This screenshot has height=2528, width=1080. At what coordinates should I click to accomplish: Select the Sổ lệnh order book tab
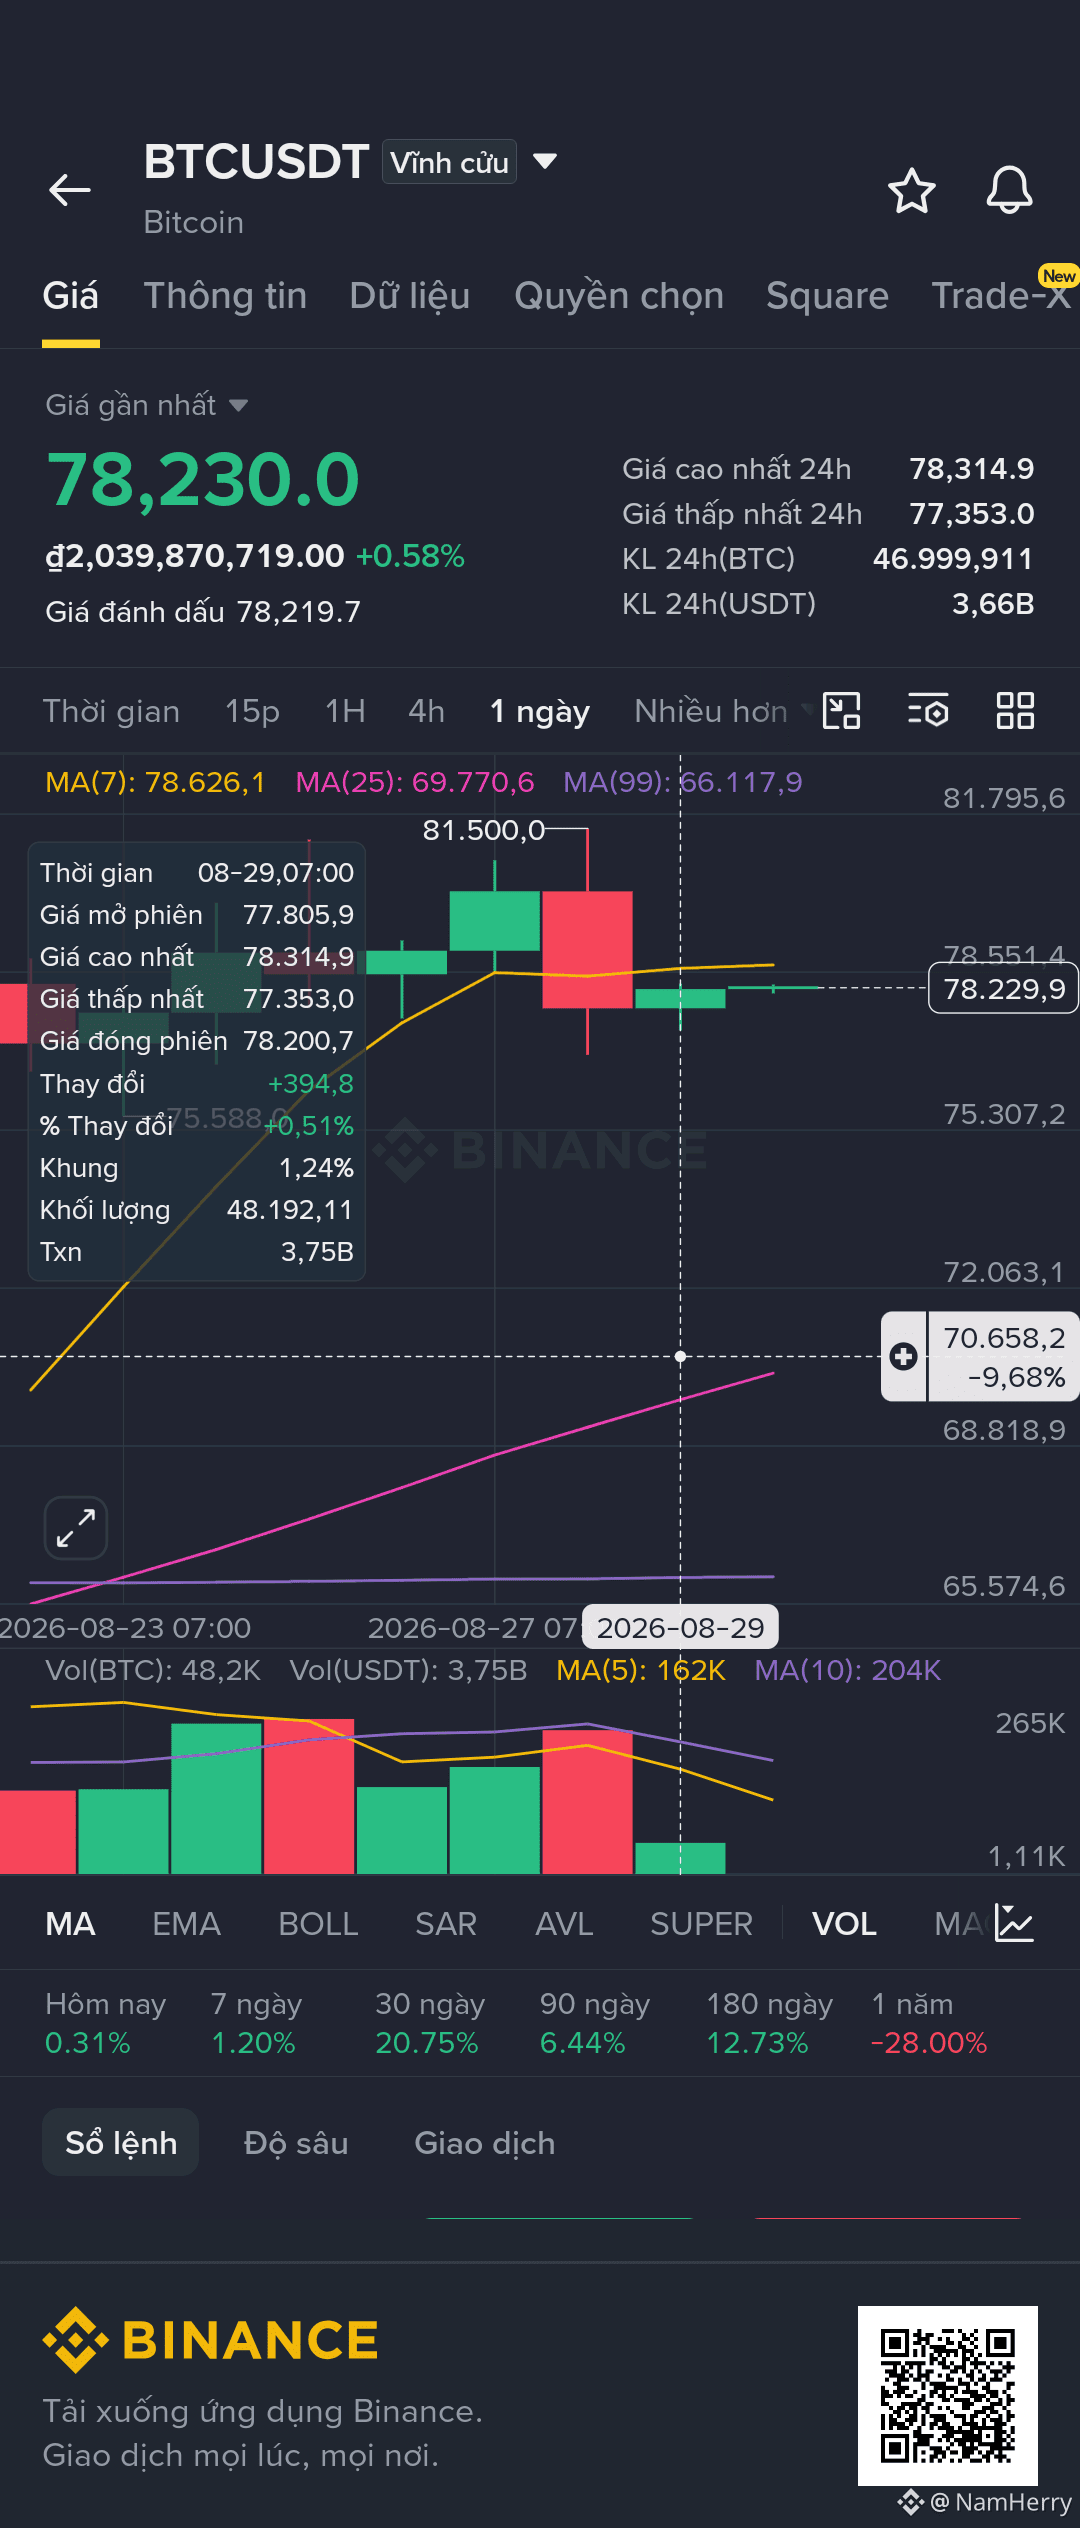tap(120, 2142)
